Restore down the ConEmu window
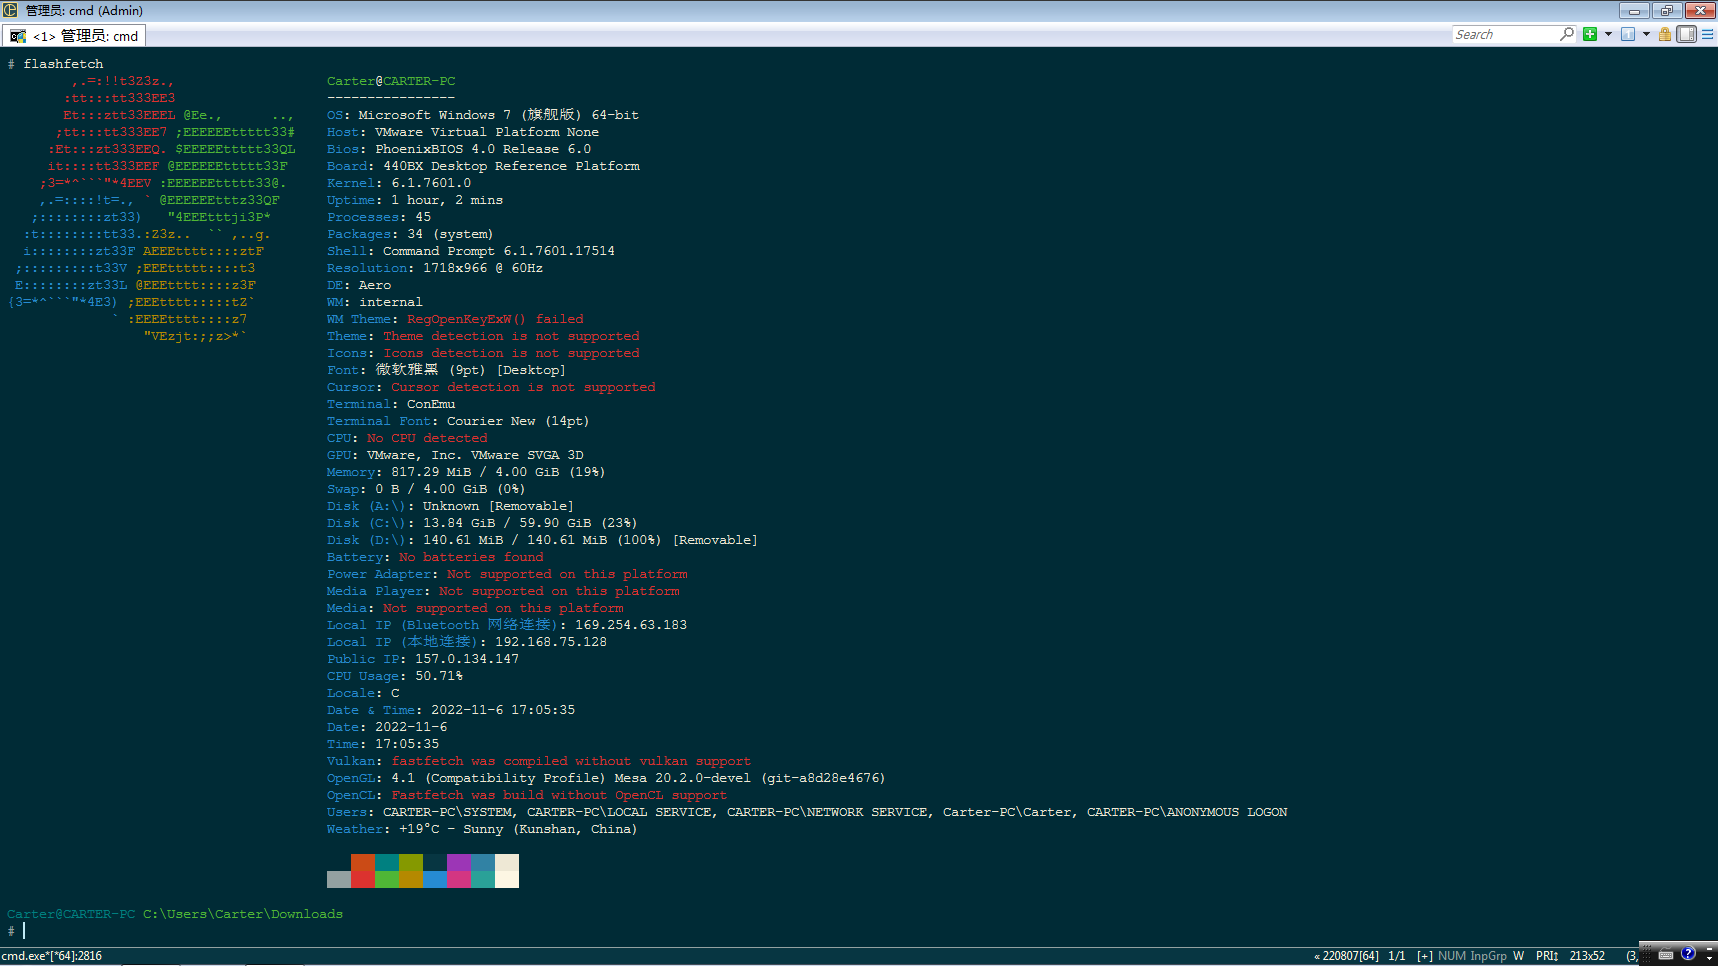The height and width of the screenshot is (966, 1718). click(1666, 11)
